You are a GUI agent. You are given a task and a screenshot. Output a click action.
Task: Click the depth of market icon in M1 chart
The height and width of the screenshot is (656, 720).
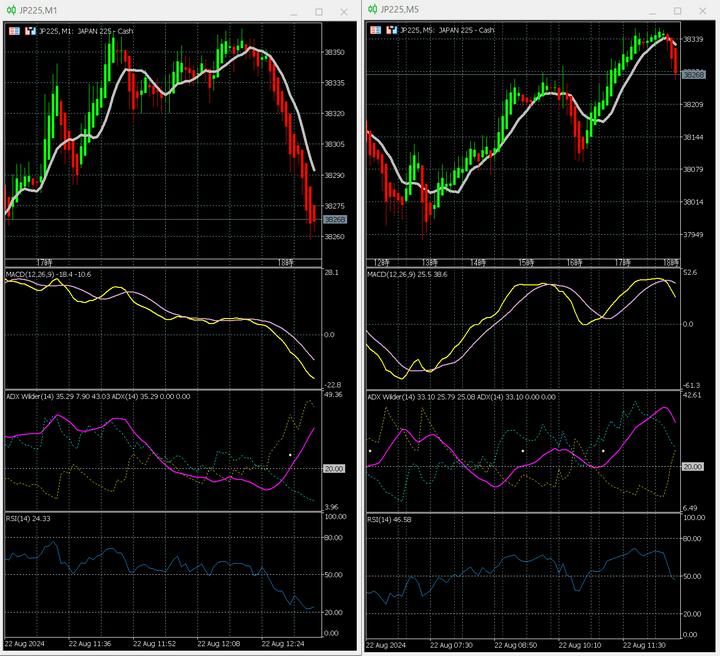click(30, 31)
